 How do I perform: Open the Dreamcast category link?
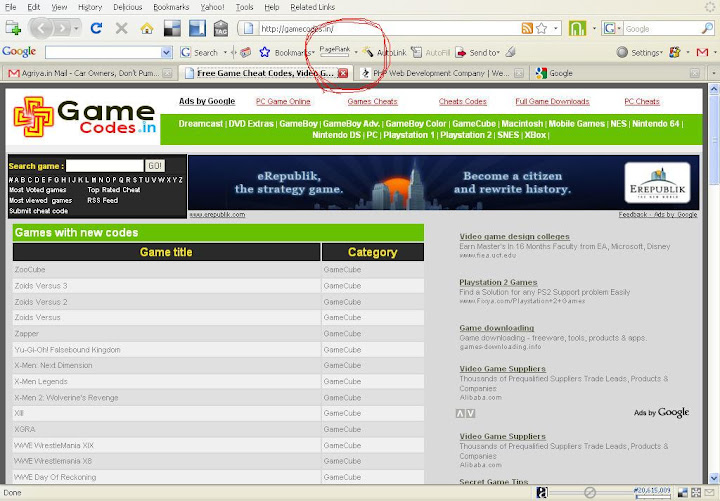point(201,124)
